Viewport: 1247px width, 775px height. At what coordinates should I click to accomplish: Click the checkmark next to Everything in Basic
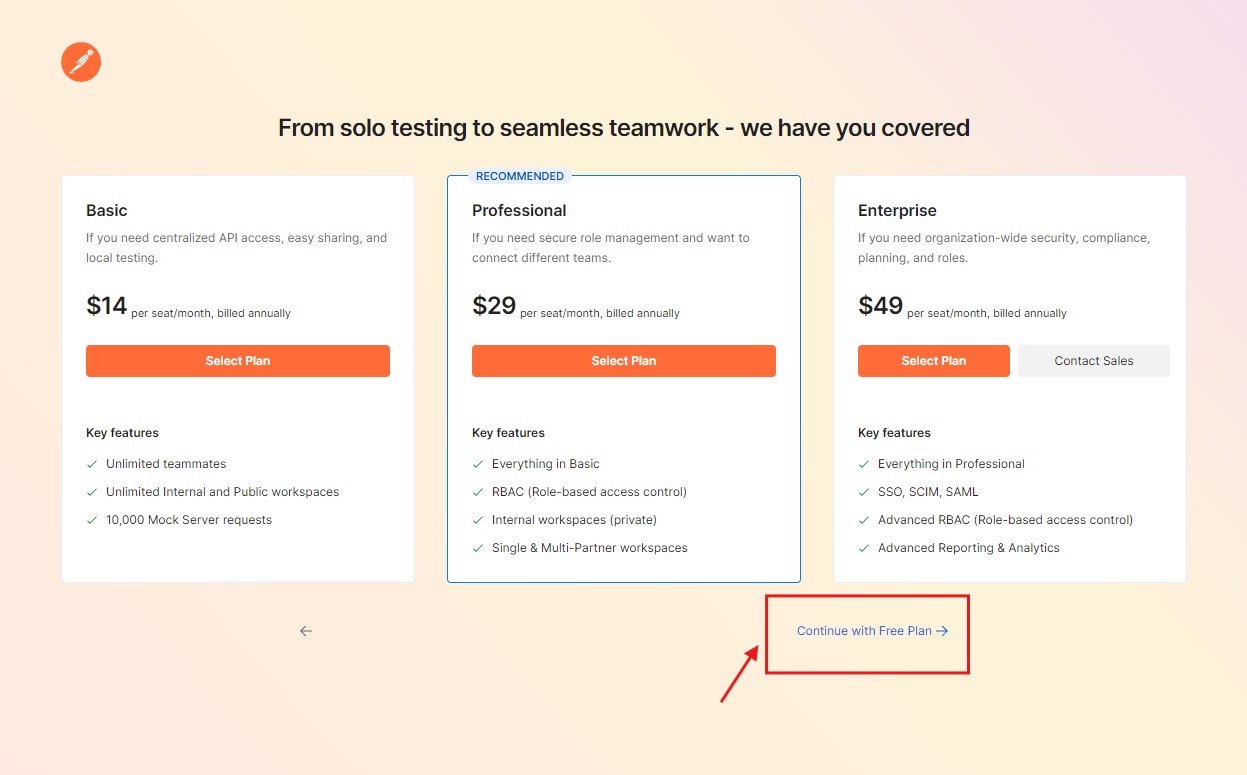tap(478, 464)
